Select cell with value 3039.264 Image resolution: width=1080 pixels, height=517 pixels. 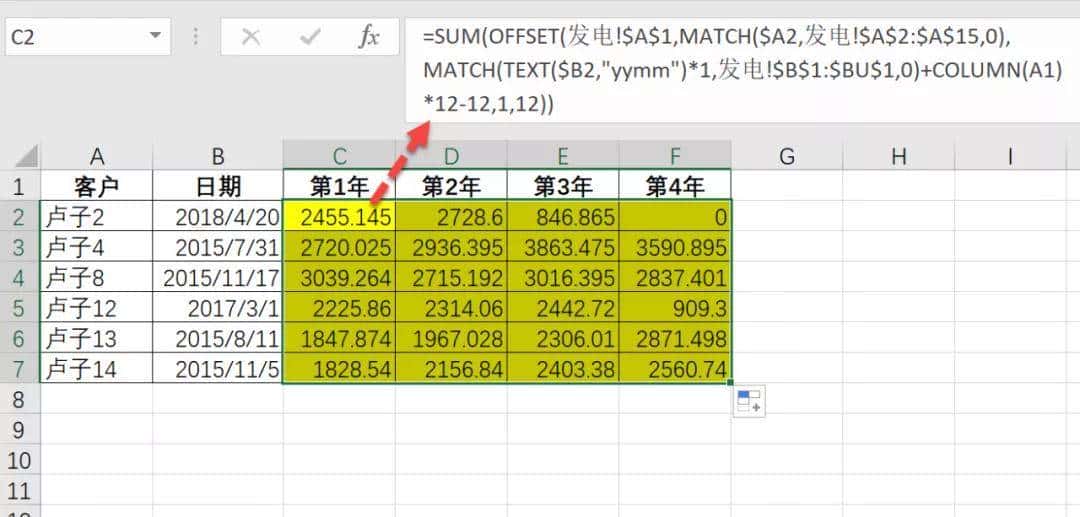pos(339,277)
